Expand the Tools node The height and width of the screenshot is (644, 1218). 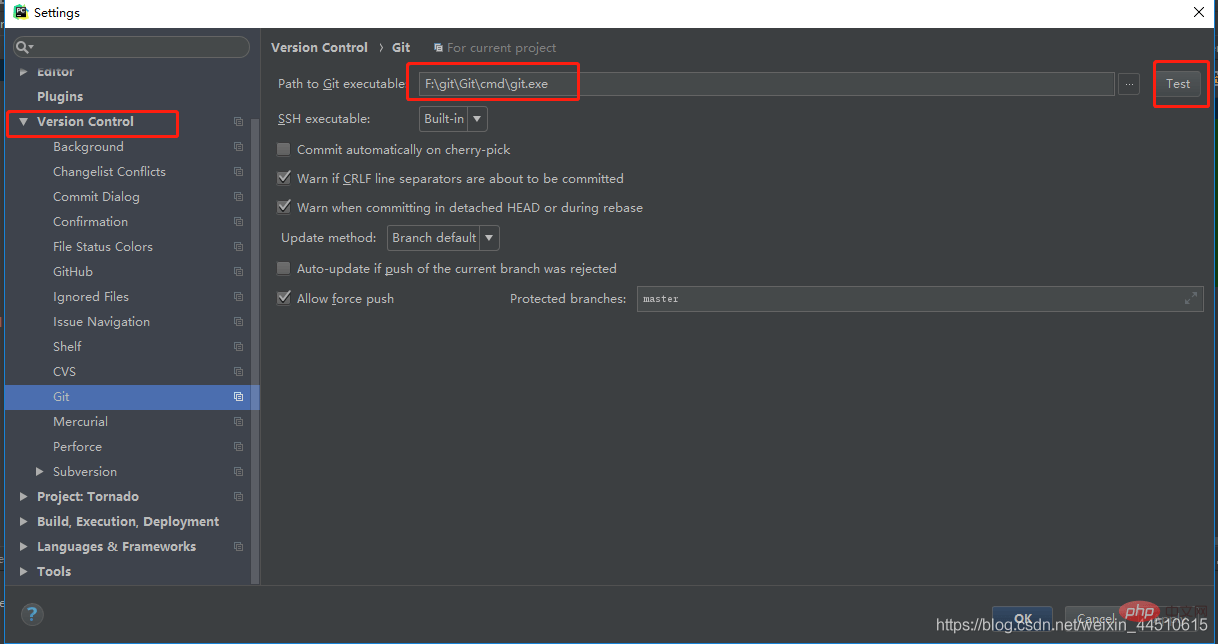pyautogui.click(x=24, y=572)
